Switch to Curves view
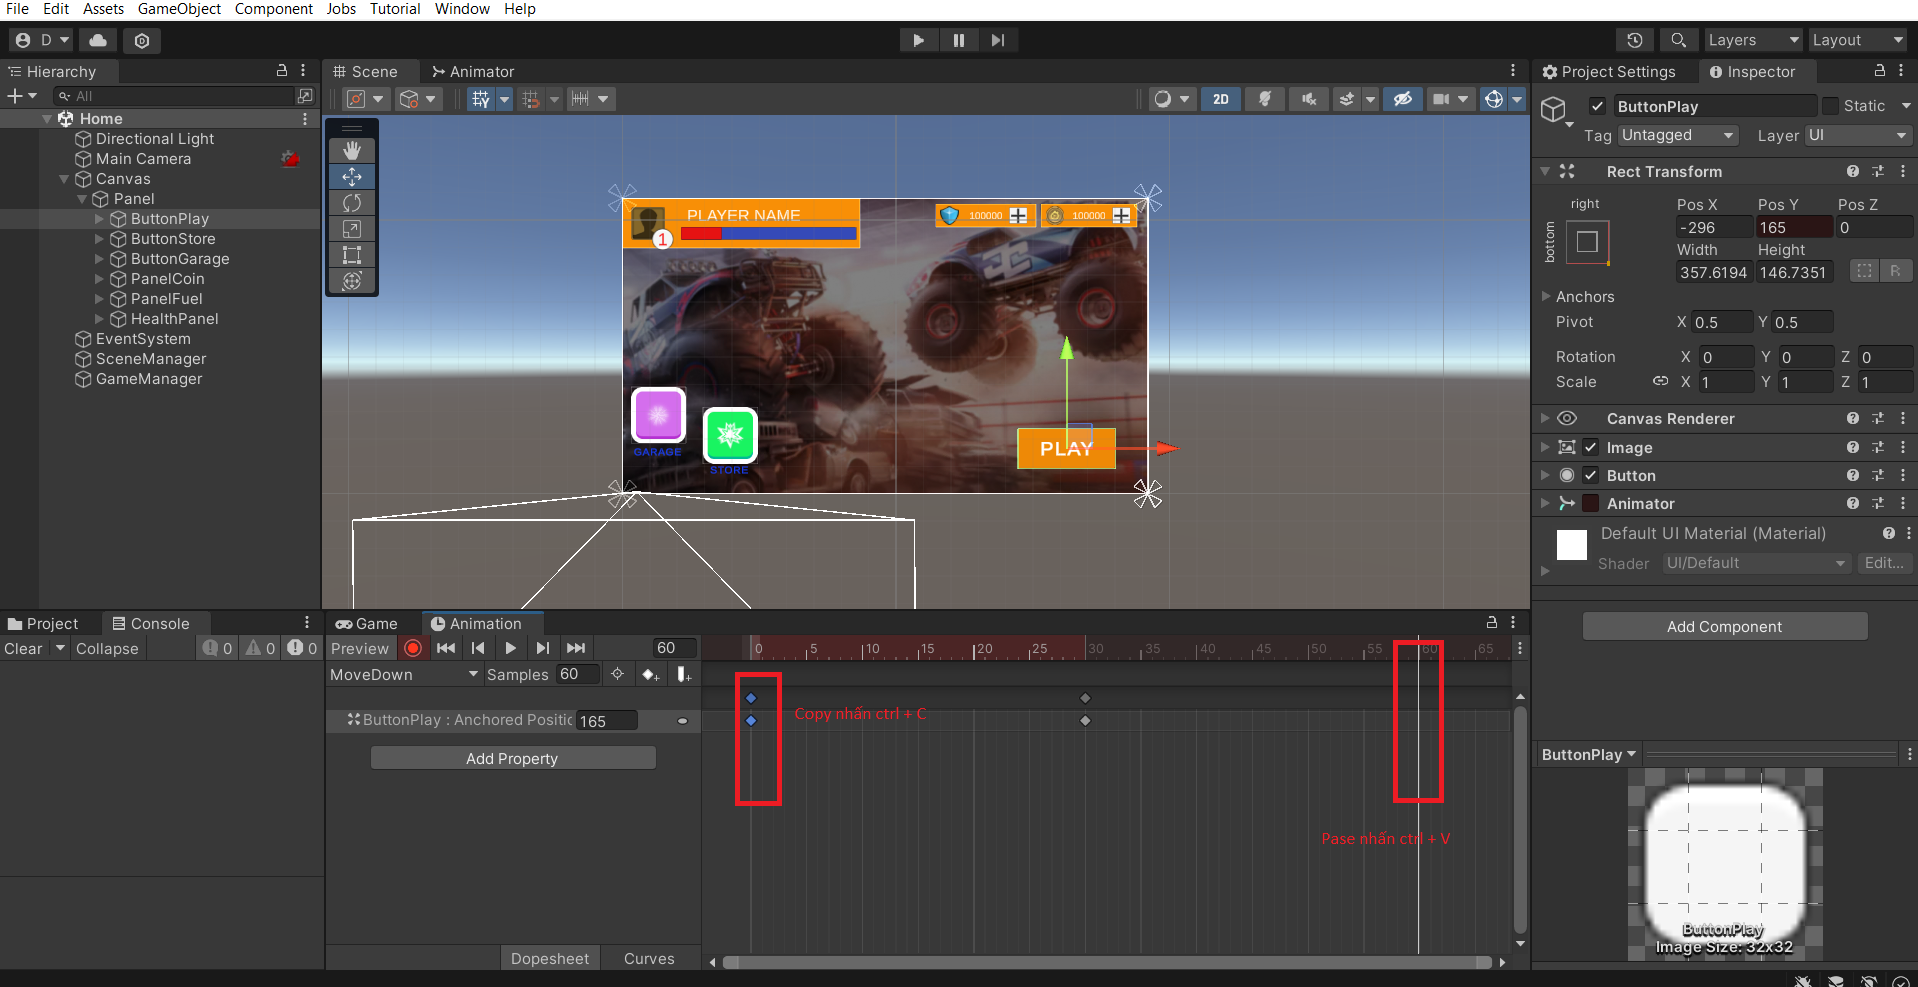 649,958
